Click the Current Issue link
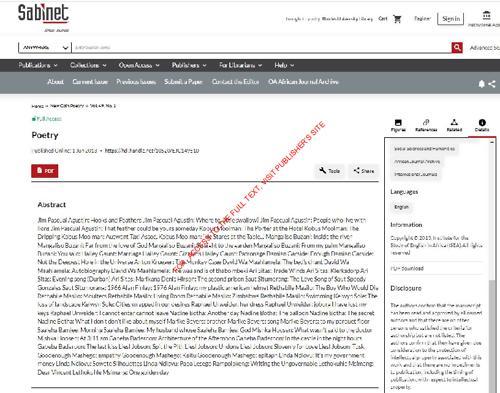The image size is (500, 393). (x=90, y=82)
